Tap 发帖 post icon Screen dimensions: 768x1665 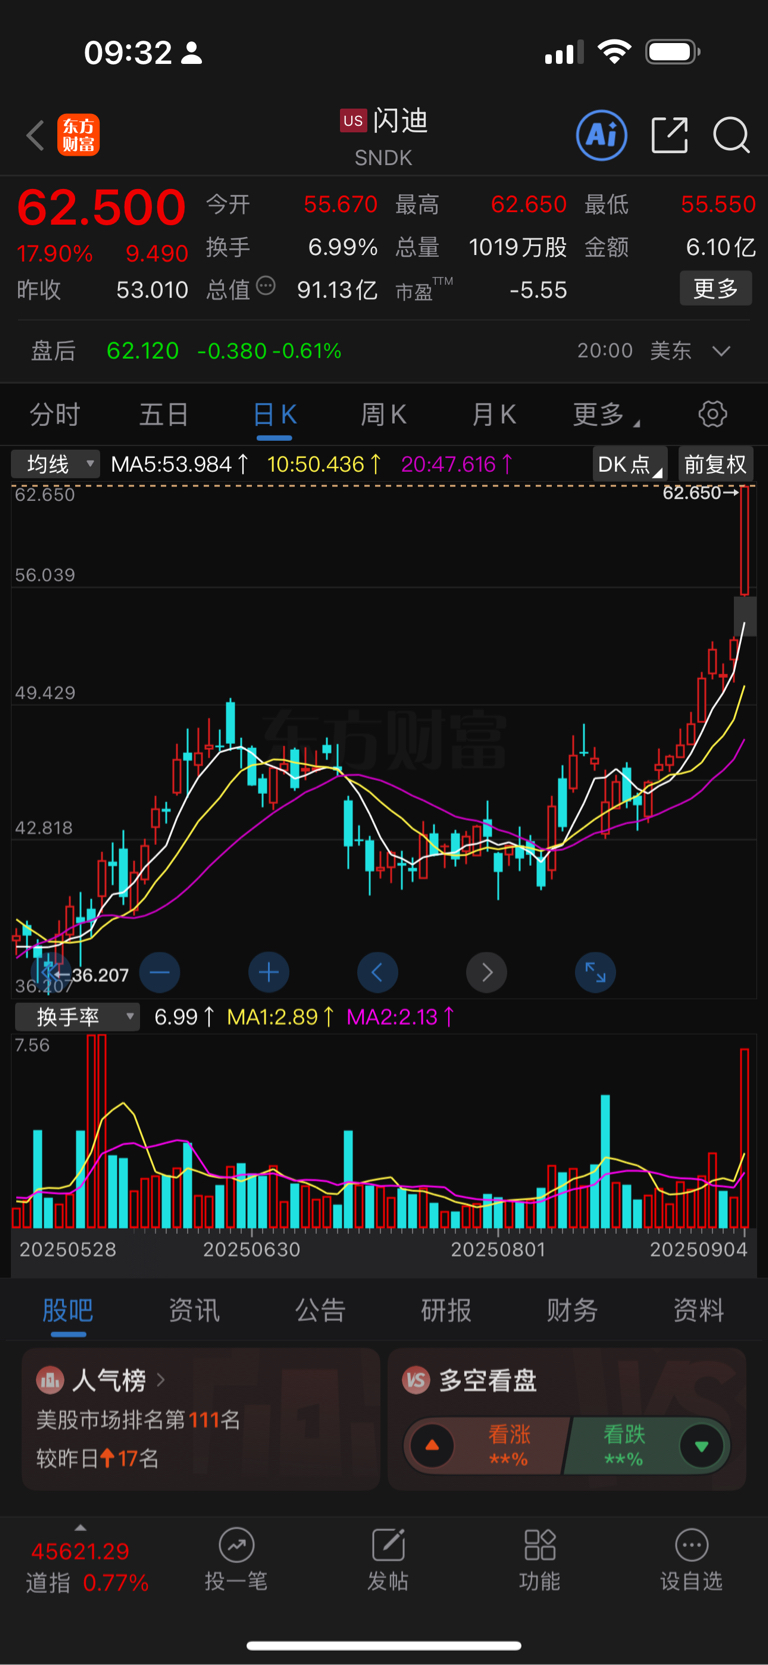[x=388, y=1545]
